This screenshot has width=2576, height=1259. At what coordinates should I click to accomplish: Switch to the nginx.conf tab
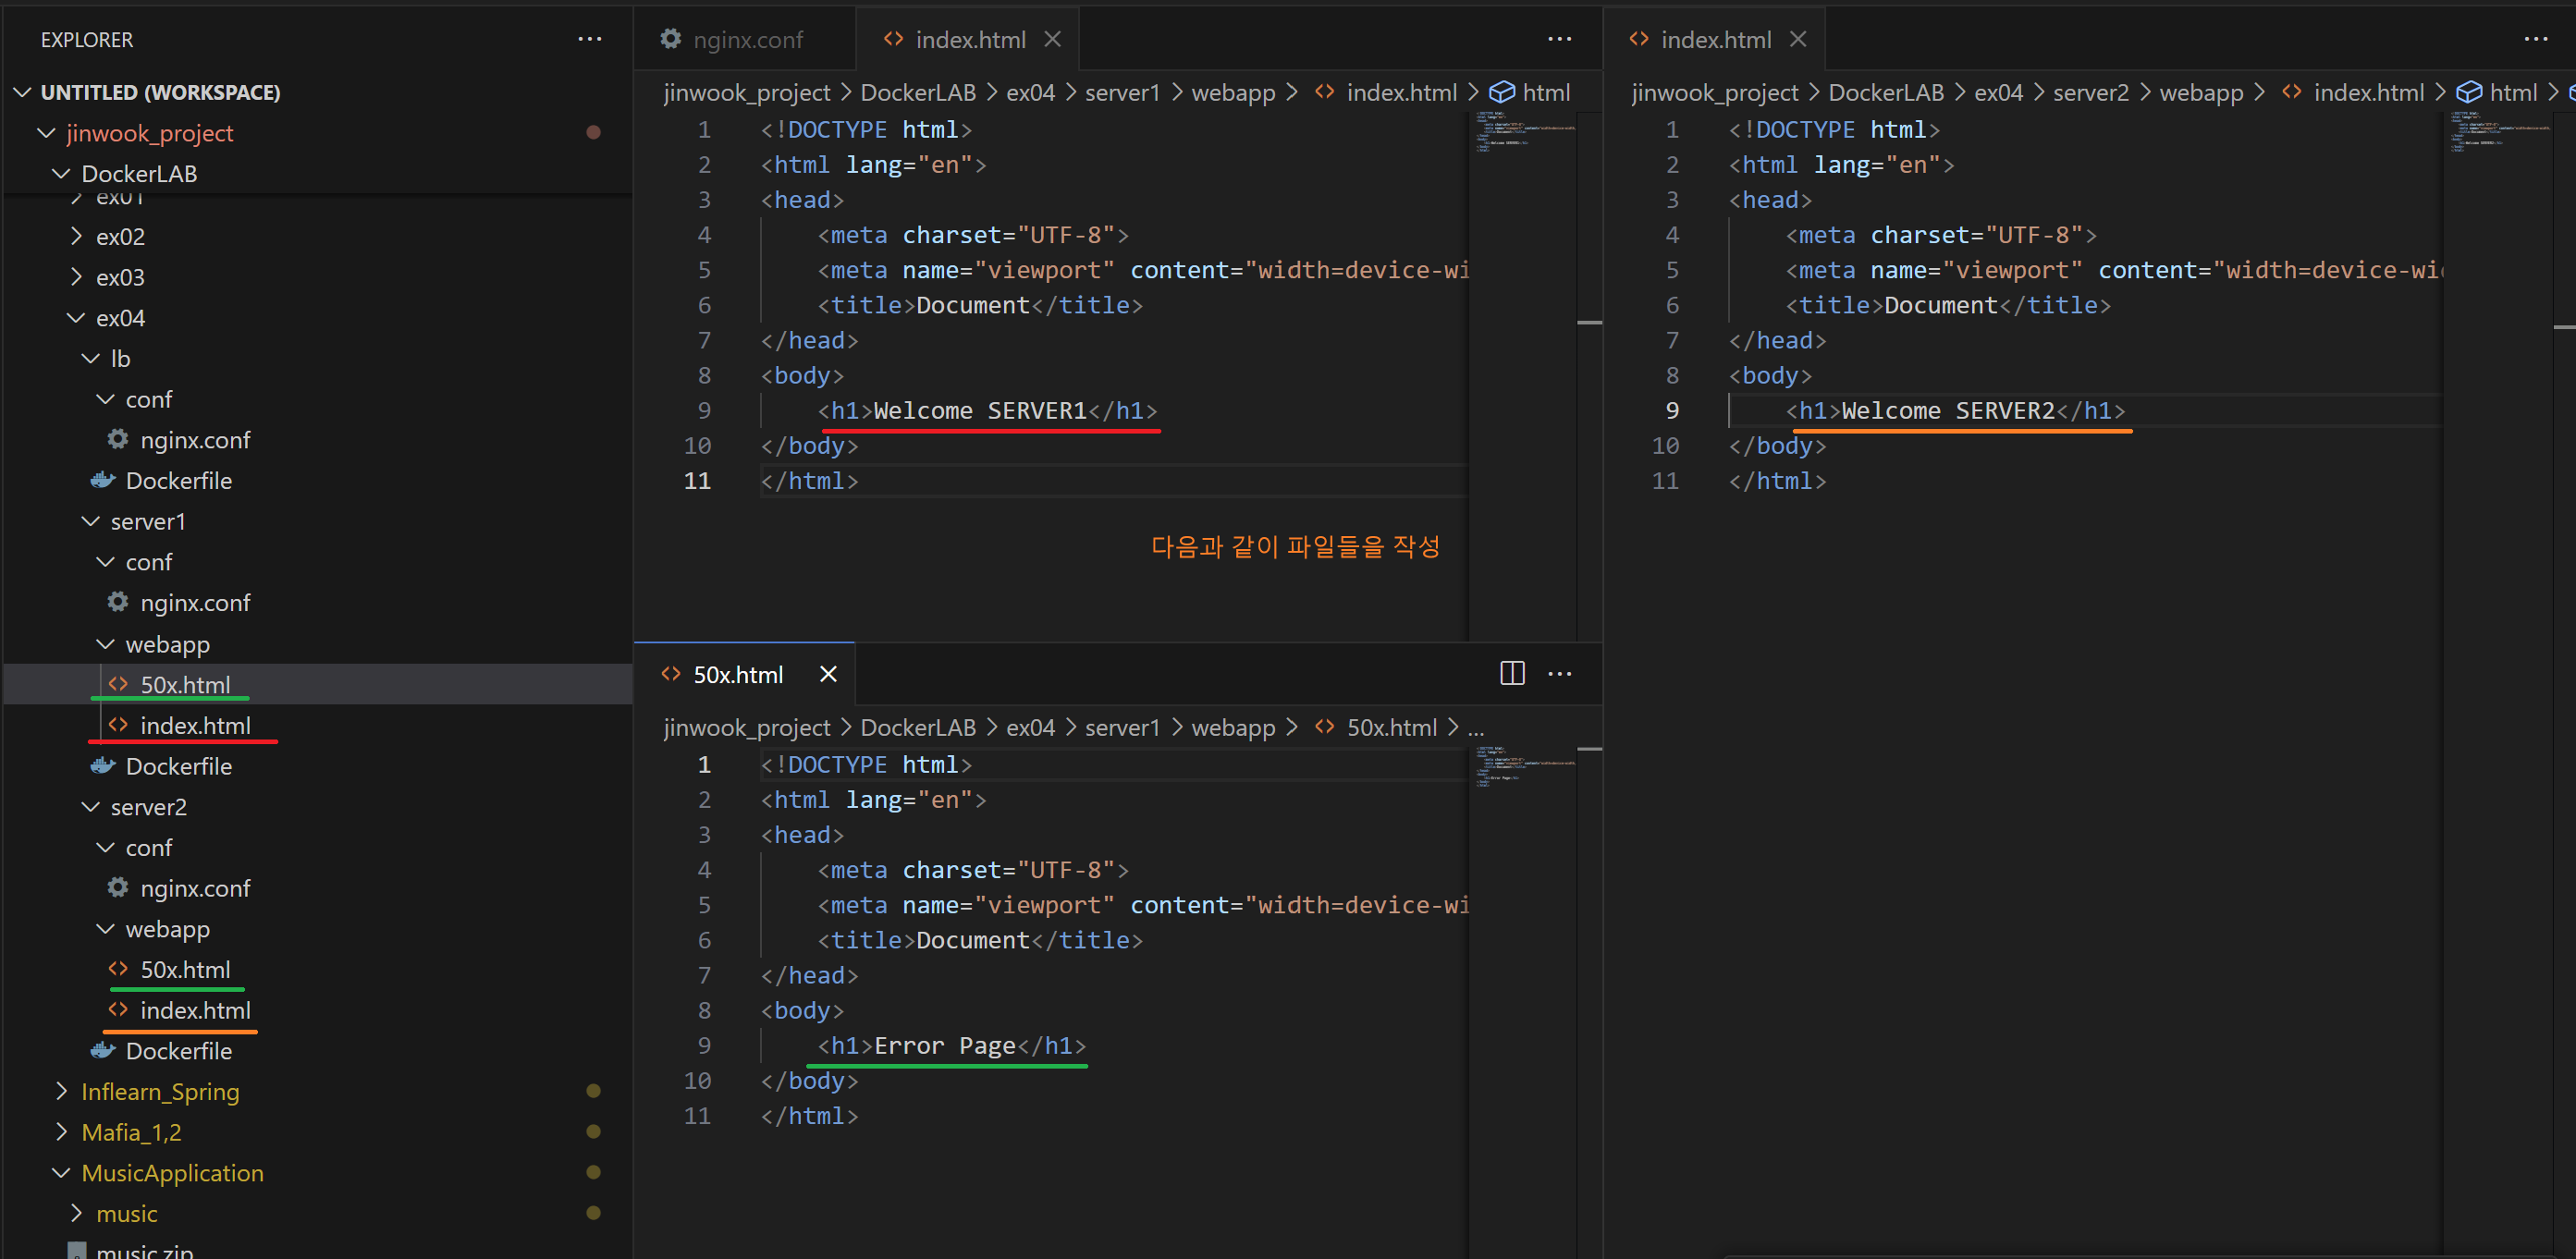click(746, 40)
